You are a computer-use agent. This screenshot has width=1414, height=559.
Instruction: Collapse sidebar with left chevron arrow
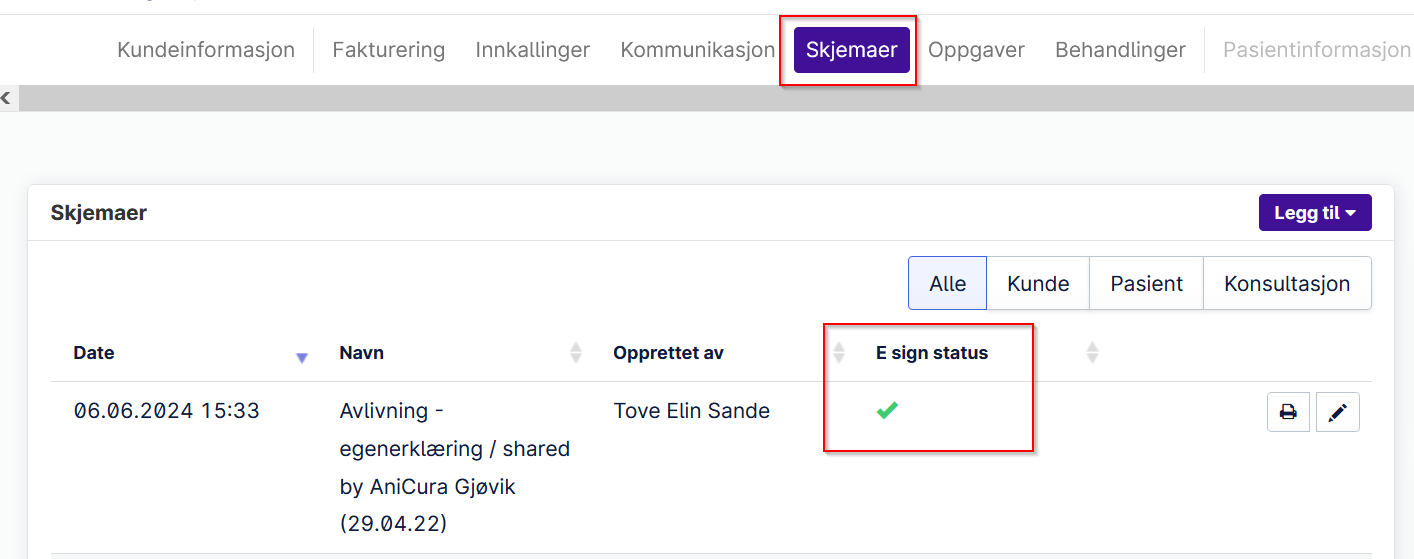(x=5, y=97)
